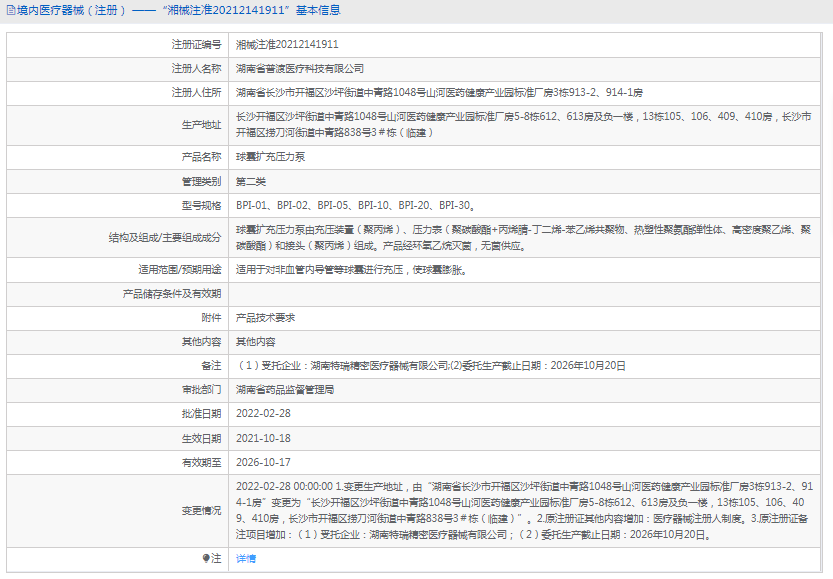Click product name 球囊扩充压力泵
Image resolution: width=833 pixels, height=579 pixels.
[x=270, y=157]
